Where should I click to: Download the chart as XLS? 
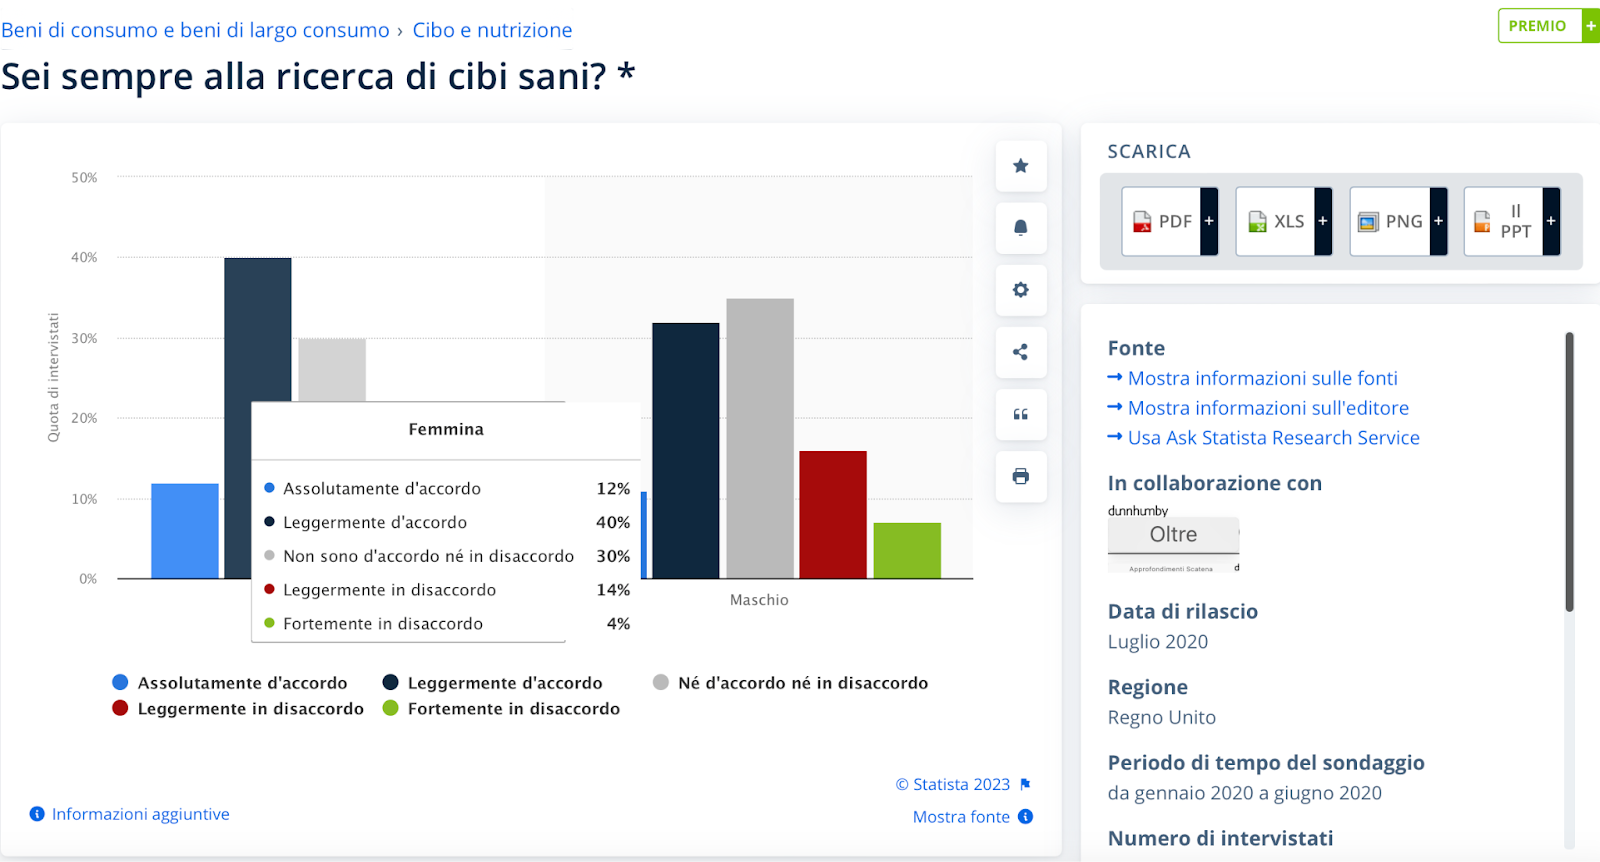[x=1283, y=221]
